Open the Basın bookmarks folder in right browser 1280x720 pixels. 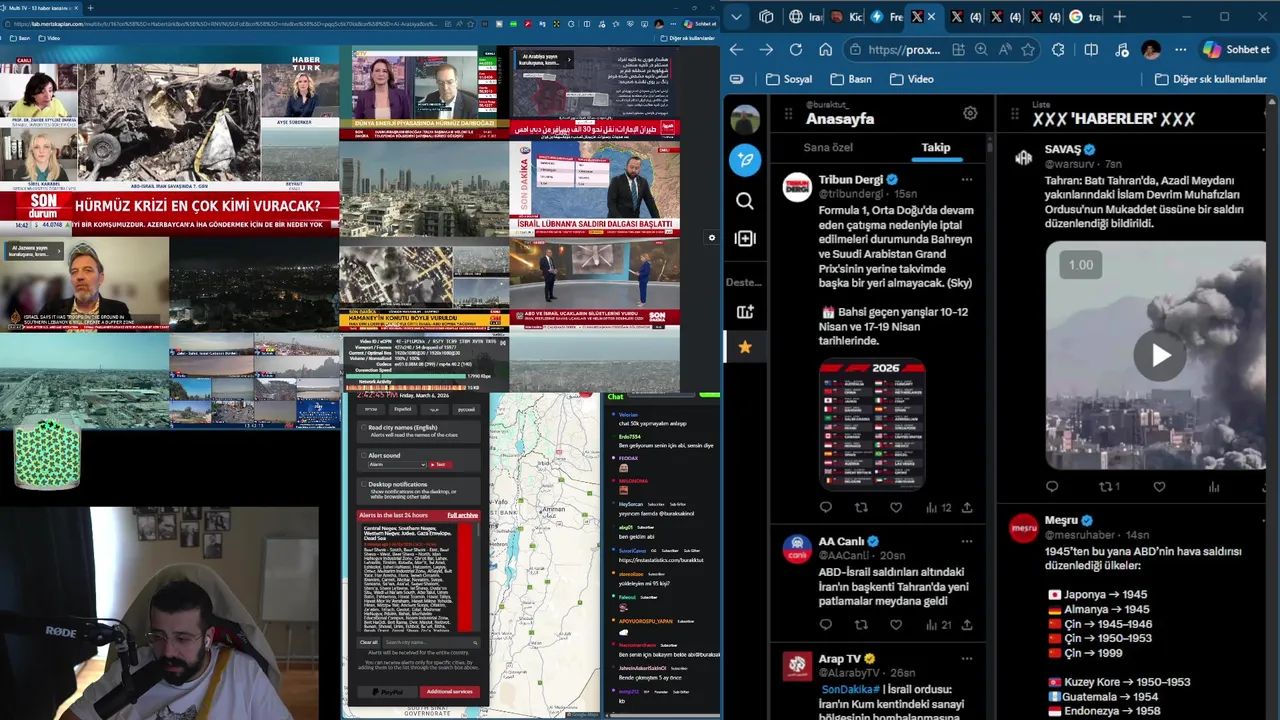point(851,79)
